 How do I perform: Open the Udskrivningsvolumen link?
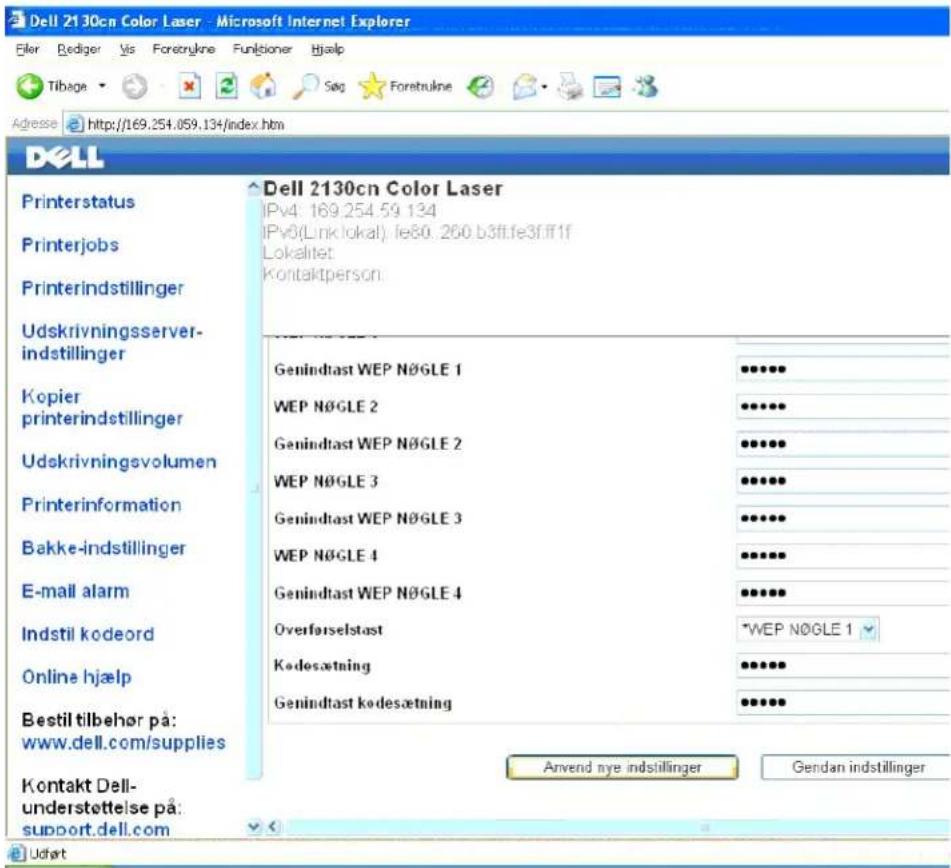119,461
